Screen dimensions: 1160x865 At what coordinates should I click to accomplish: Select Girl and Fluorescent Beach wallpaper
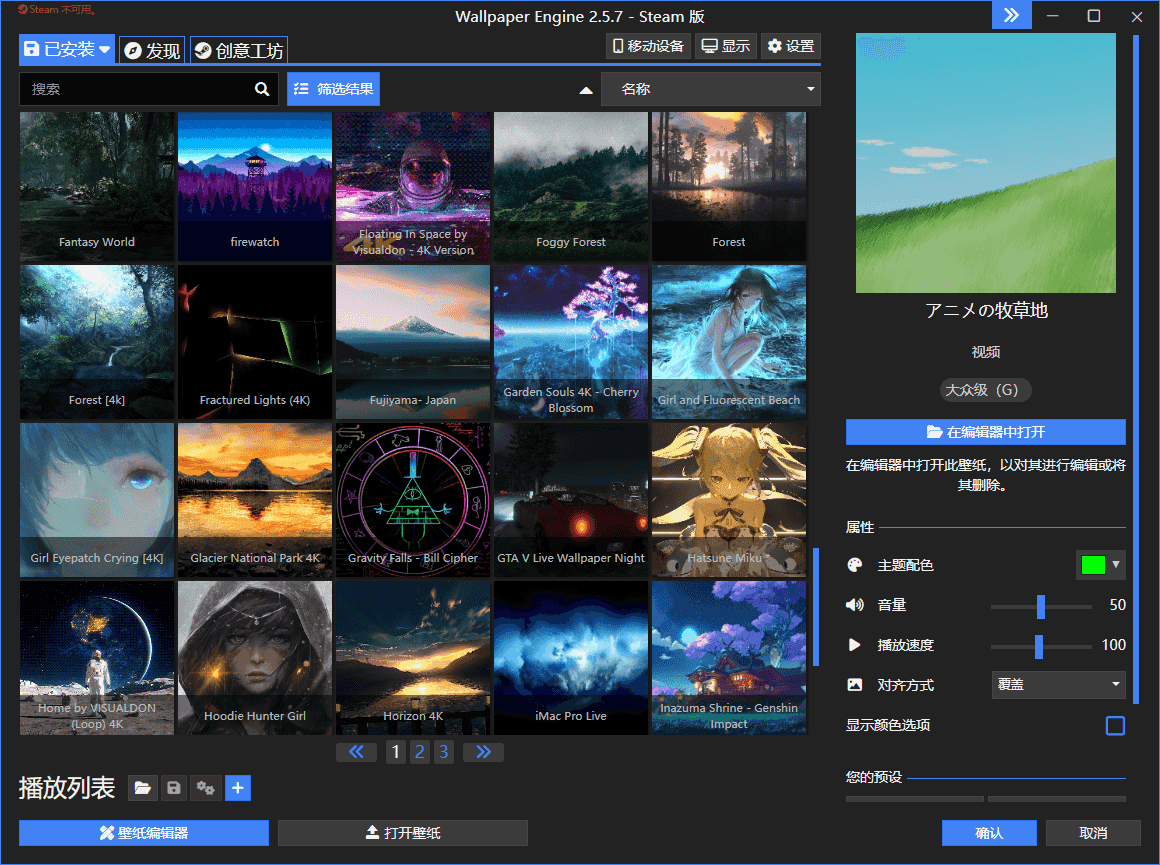(x=729, y=343)
